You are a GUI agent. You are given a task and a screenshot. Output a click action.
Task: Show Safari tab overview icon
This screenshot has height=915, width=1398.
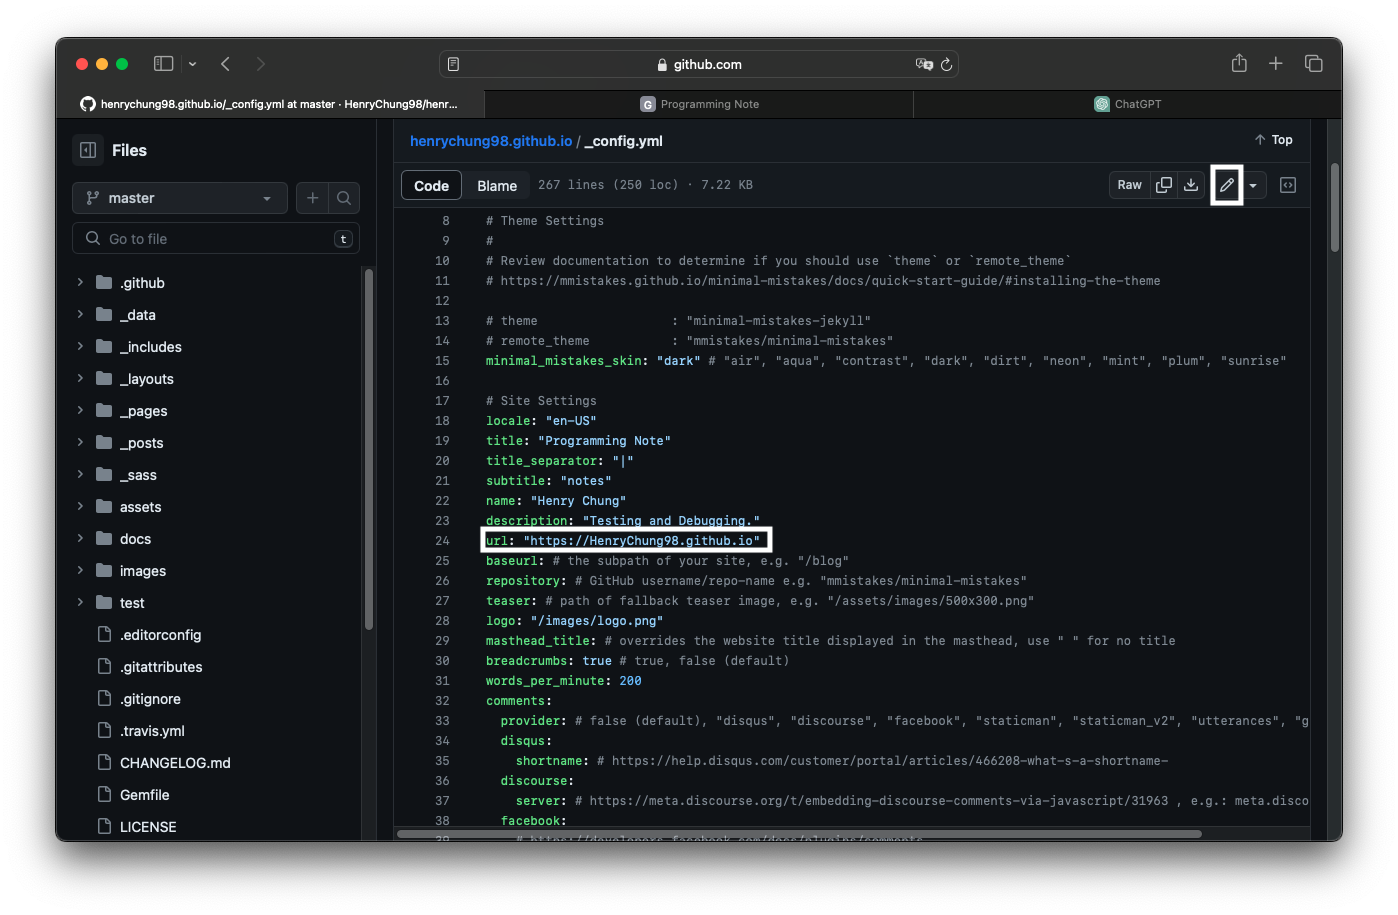pos(1314,64)
